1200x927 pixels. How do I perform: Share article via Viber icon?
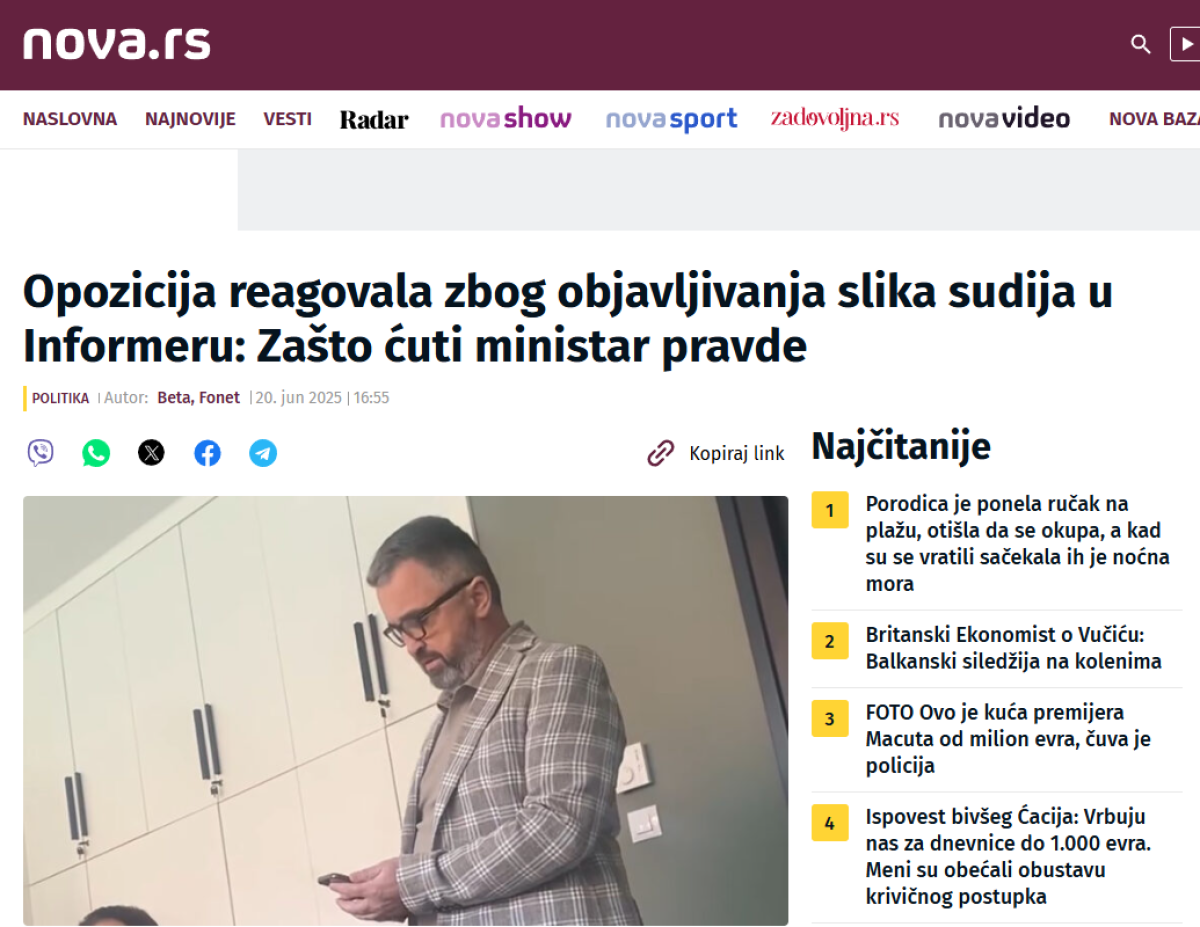point(40,453)
